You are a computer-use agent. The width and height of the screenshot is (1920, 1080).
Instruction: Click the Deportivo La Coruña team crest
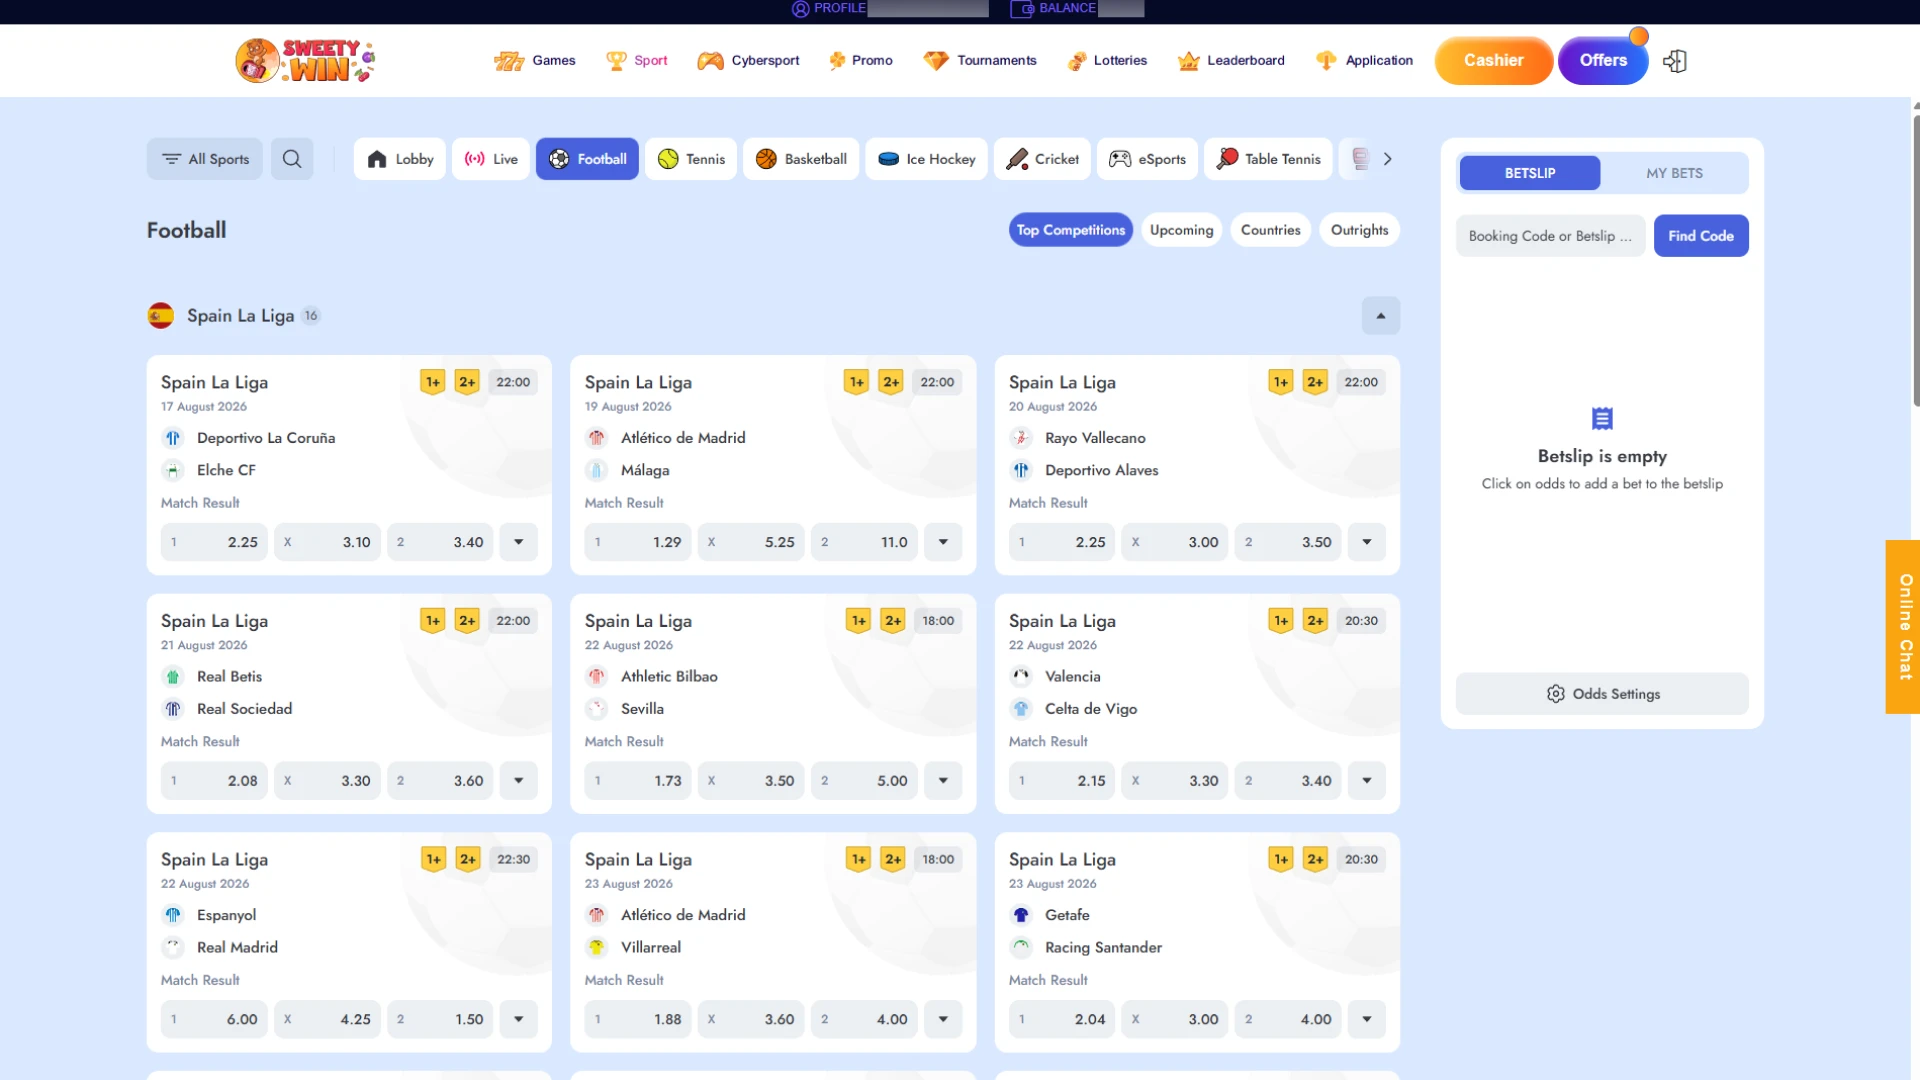click(173, 438)
